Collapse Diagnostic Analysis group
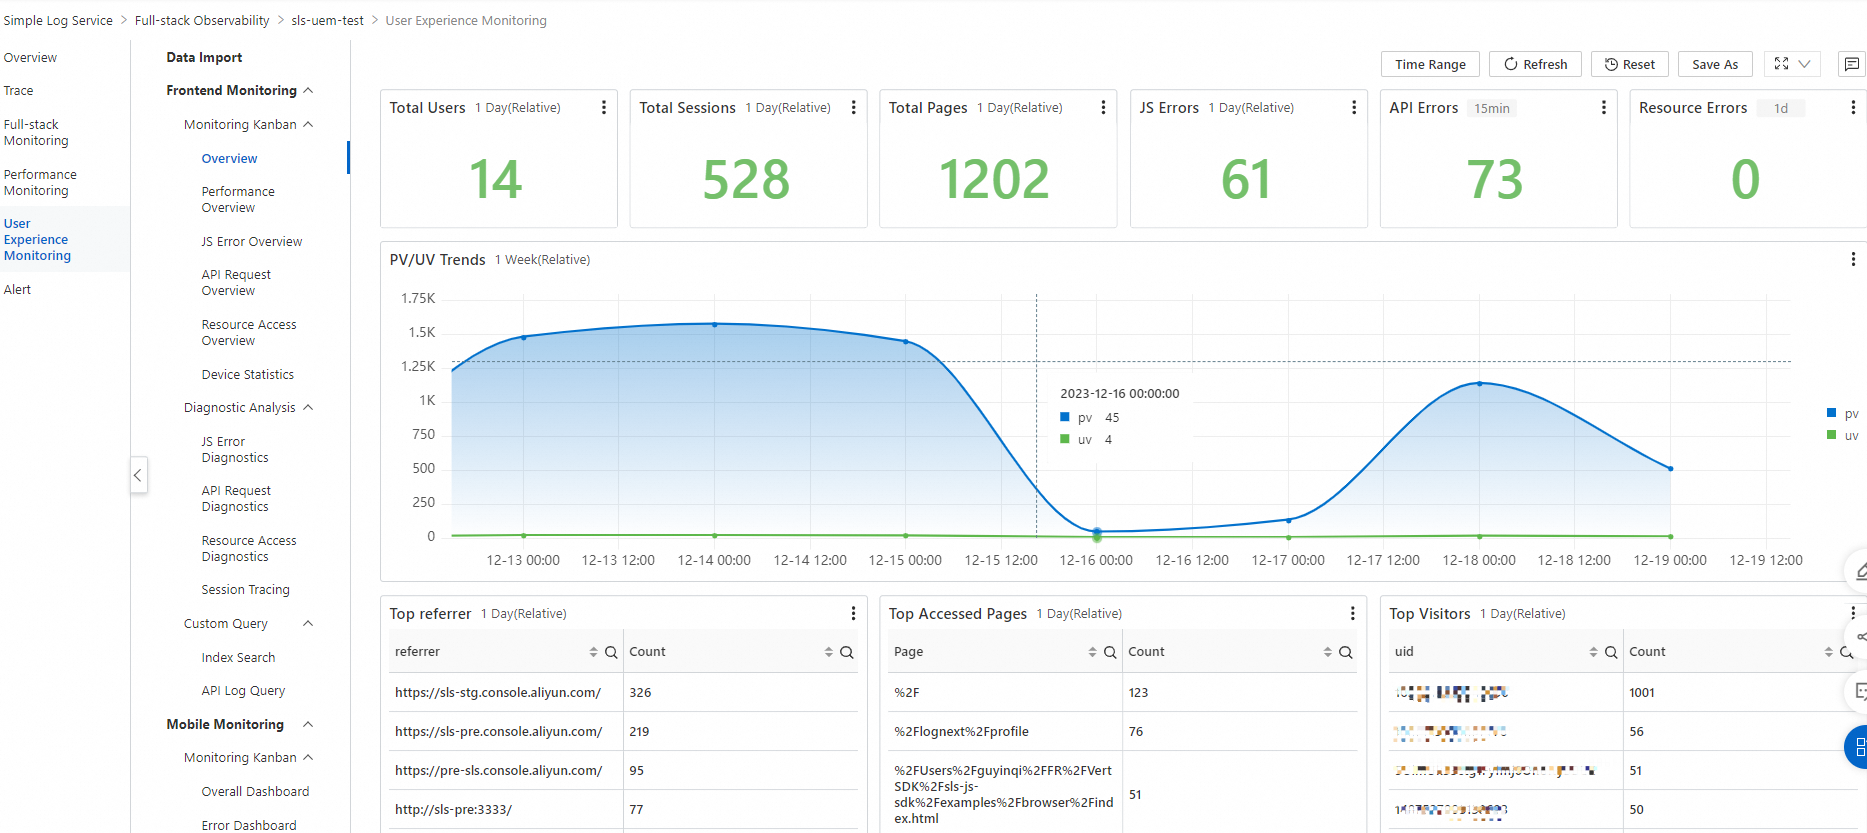 308,407
